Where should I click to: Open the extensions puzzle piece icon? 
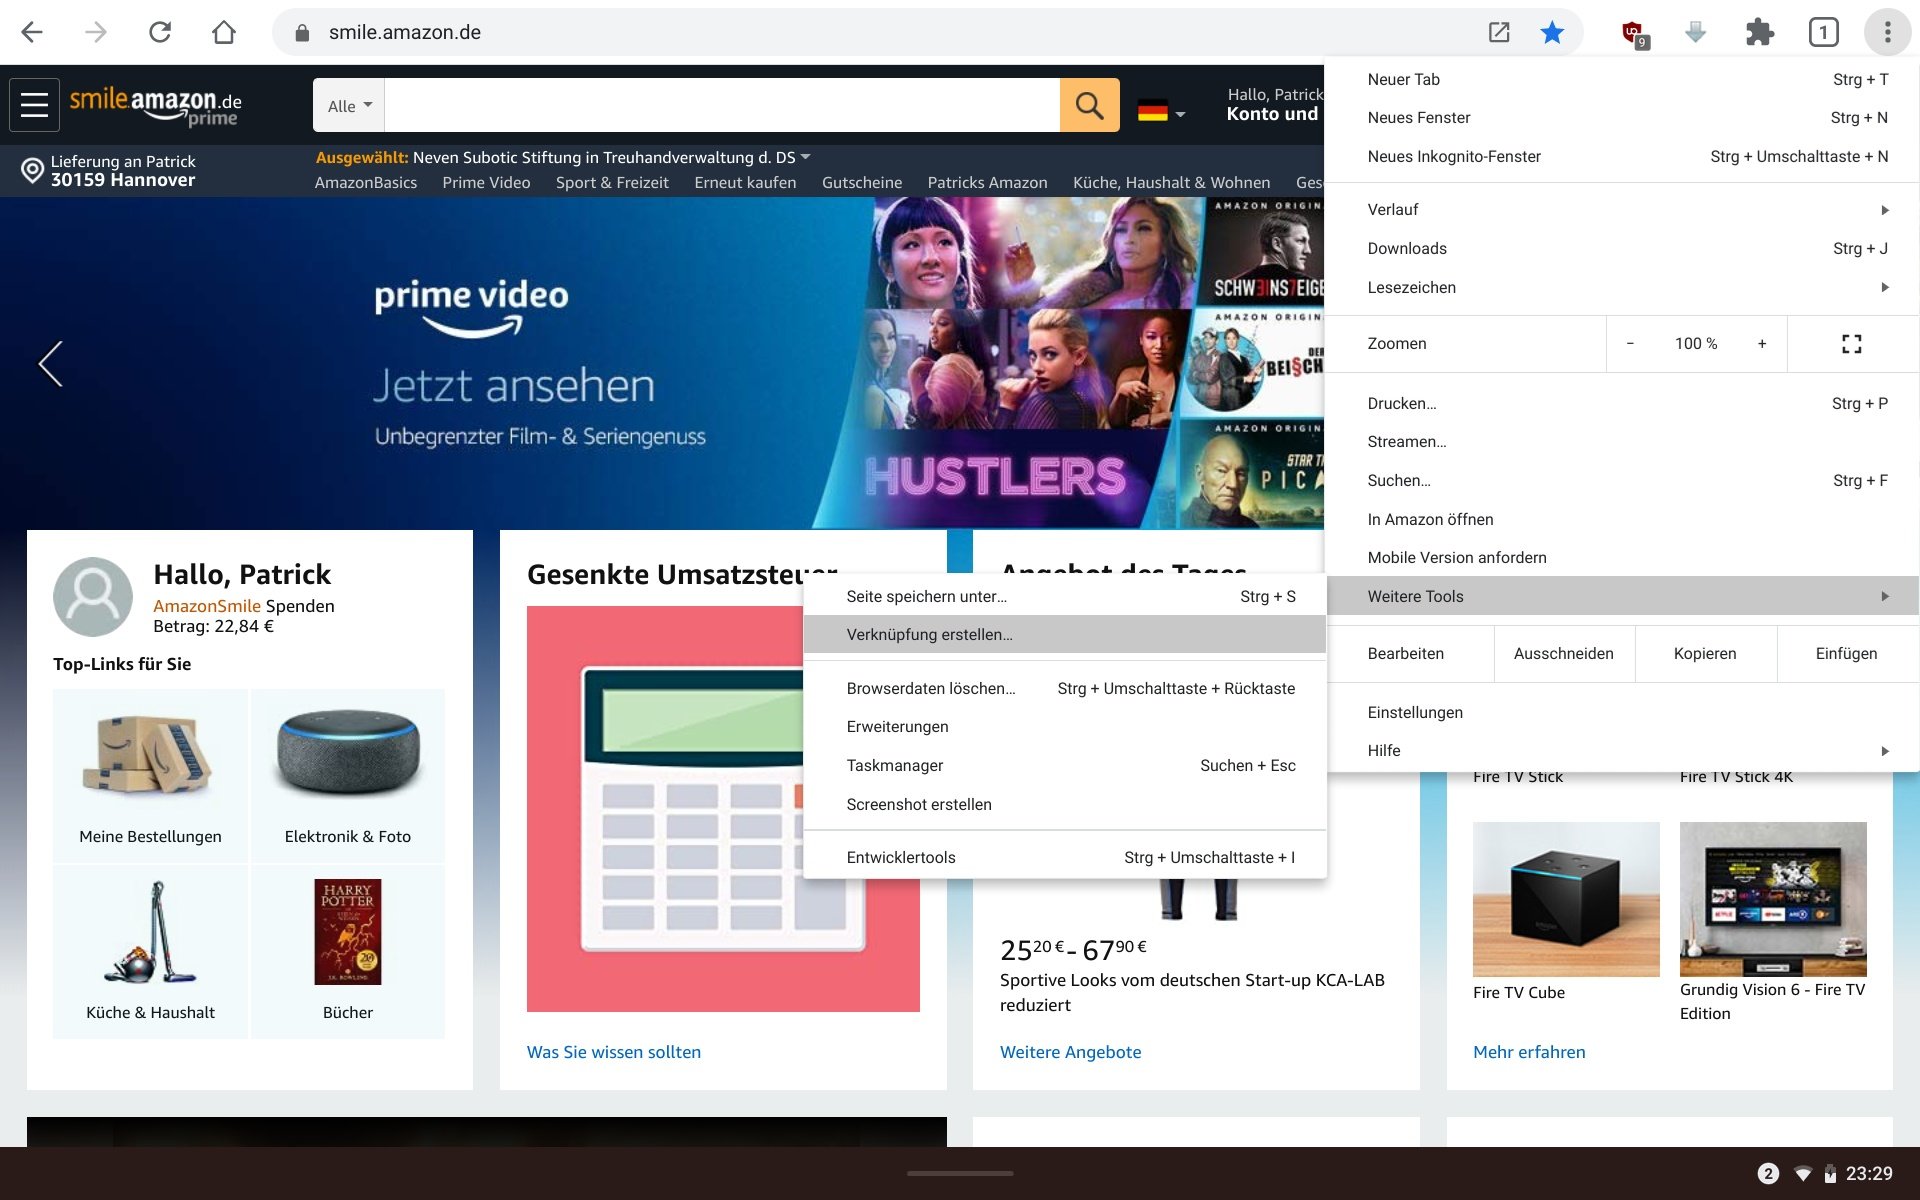(x=1760, y=32)
